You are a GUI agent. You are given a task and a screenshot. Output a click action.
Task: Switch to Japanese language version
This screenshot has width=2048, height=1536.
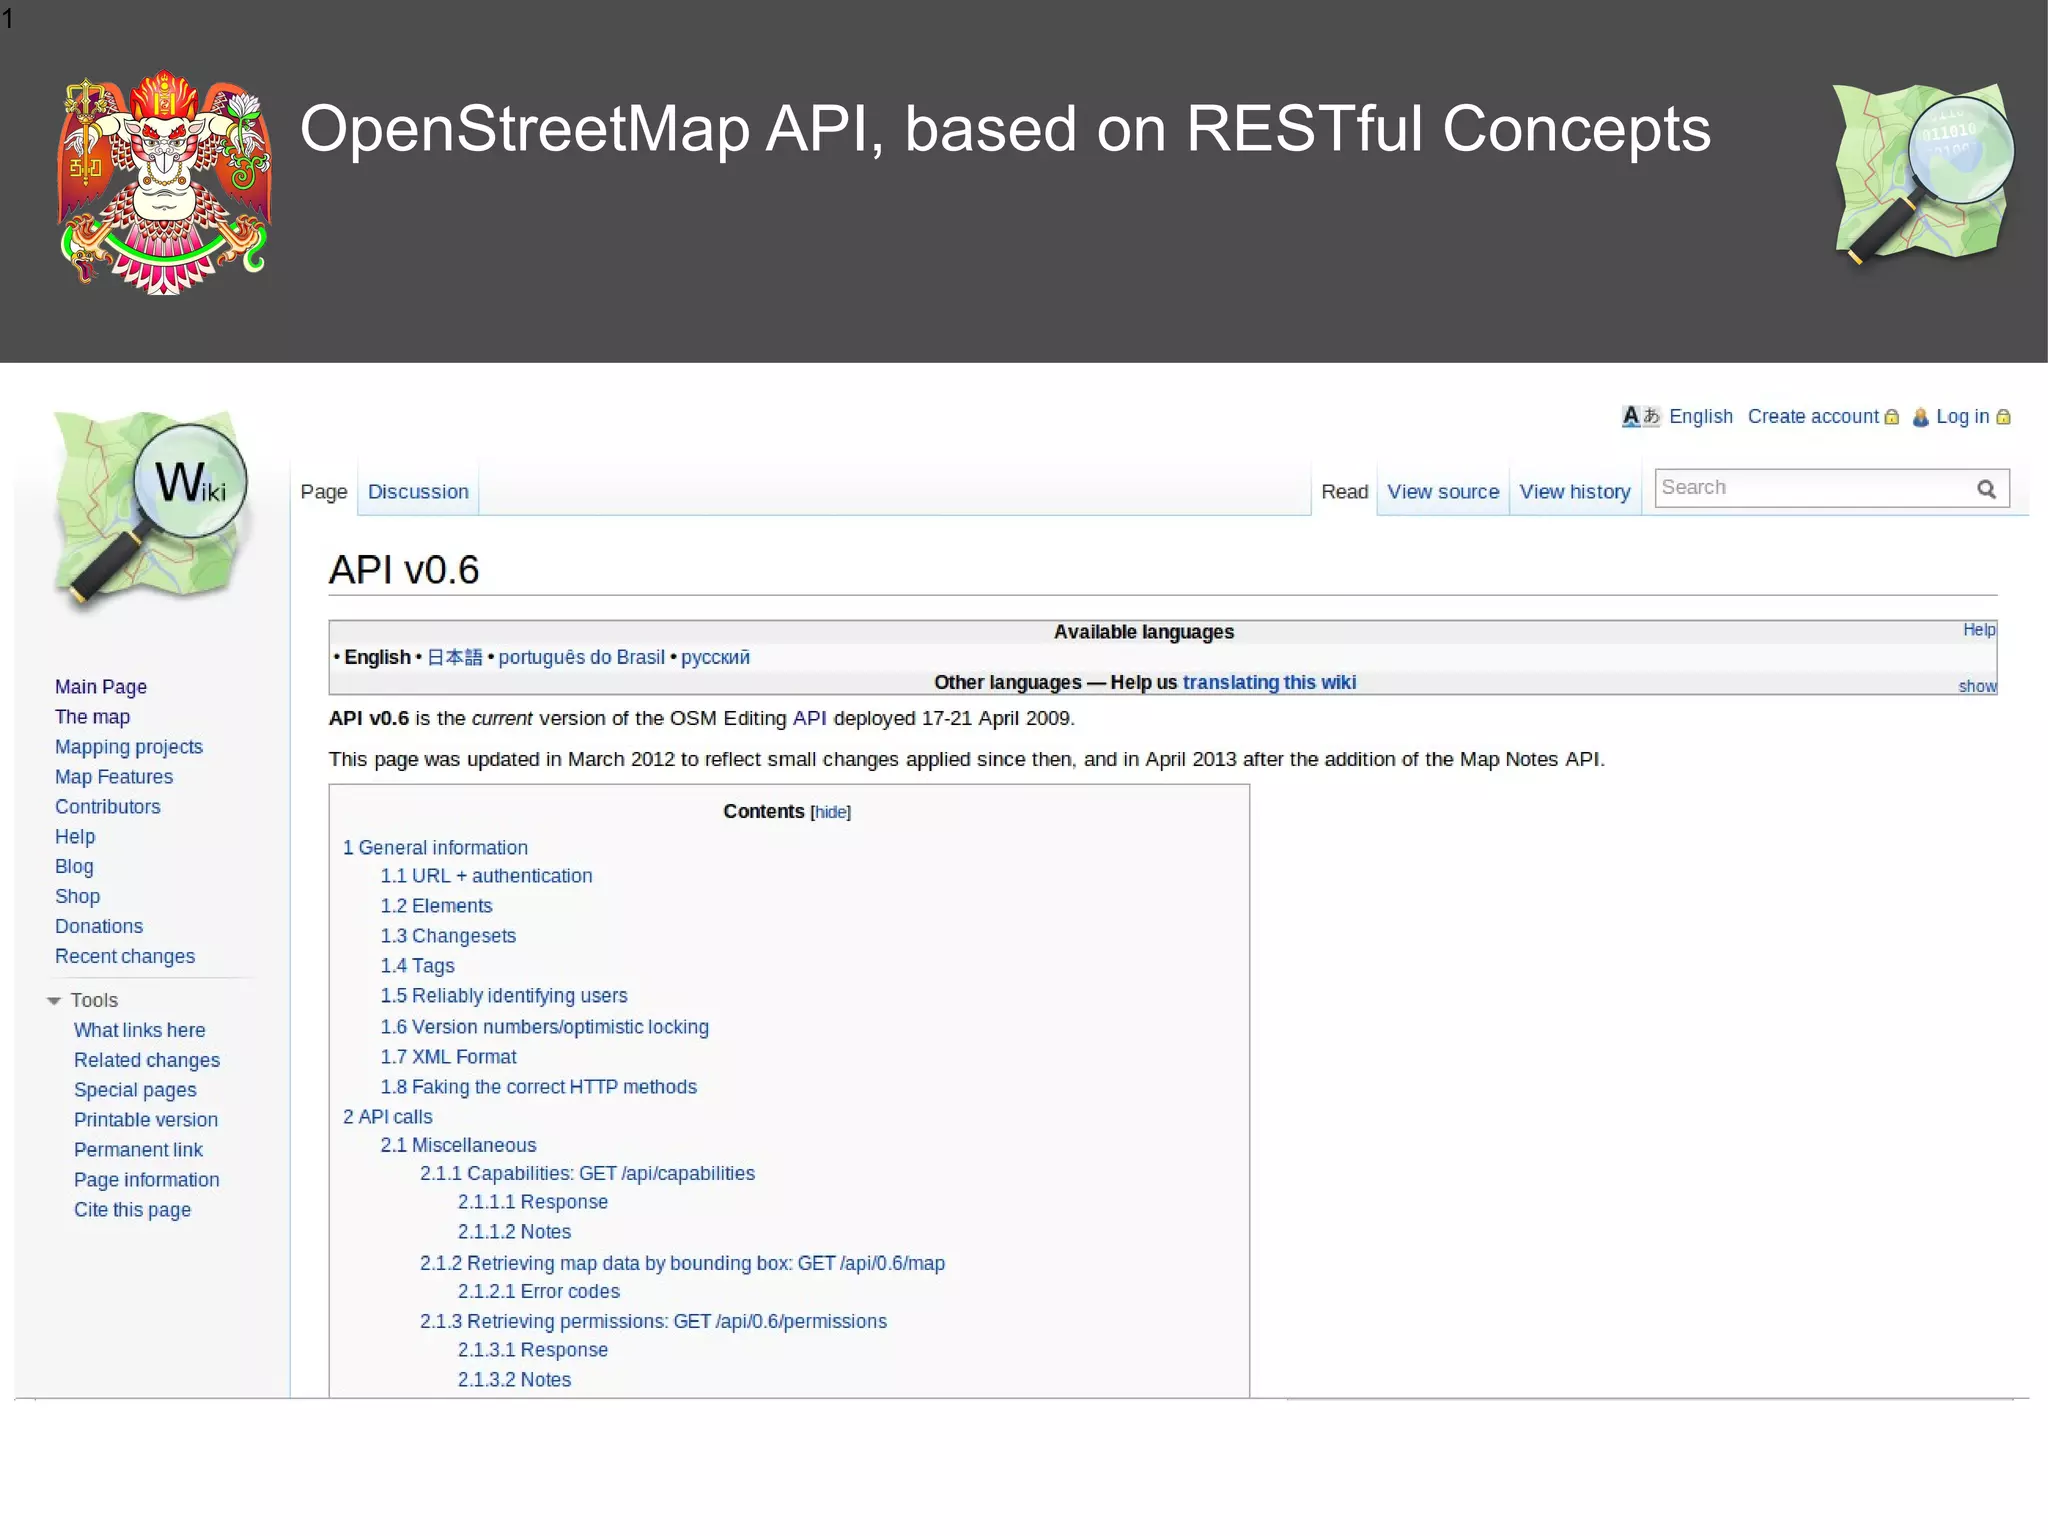pyautogui.click(x=454, y=657)
